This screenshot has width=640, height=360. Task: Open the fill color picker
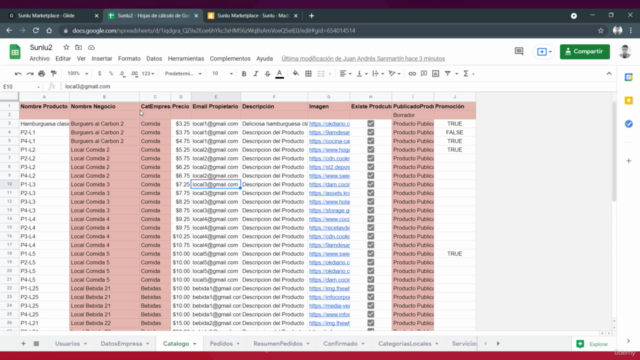coord(296,74)
